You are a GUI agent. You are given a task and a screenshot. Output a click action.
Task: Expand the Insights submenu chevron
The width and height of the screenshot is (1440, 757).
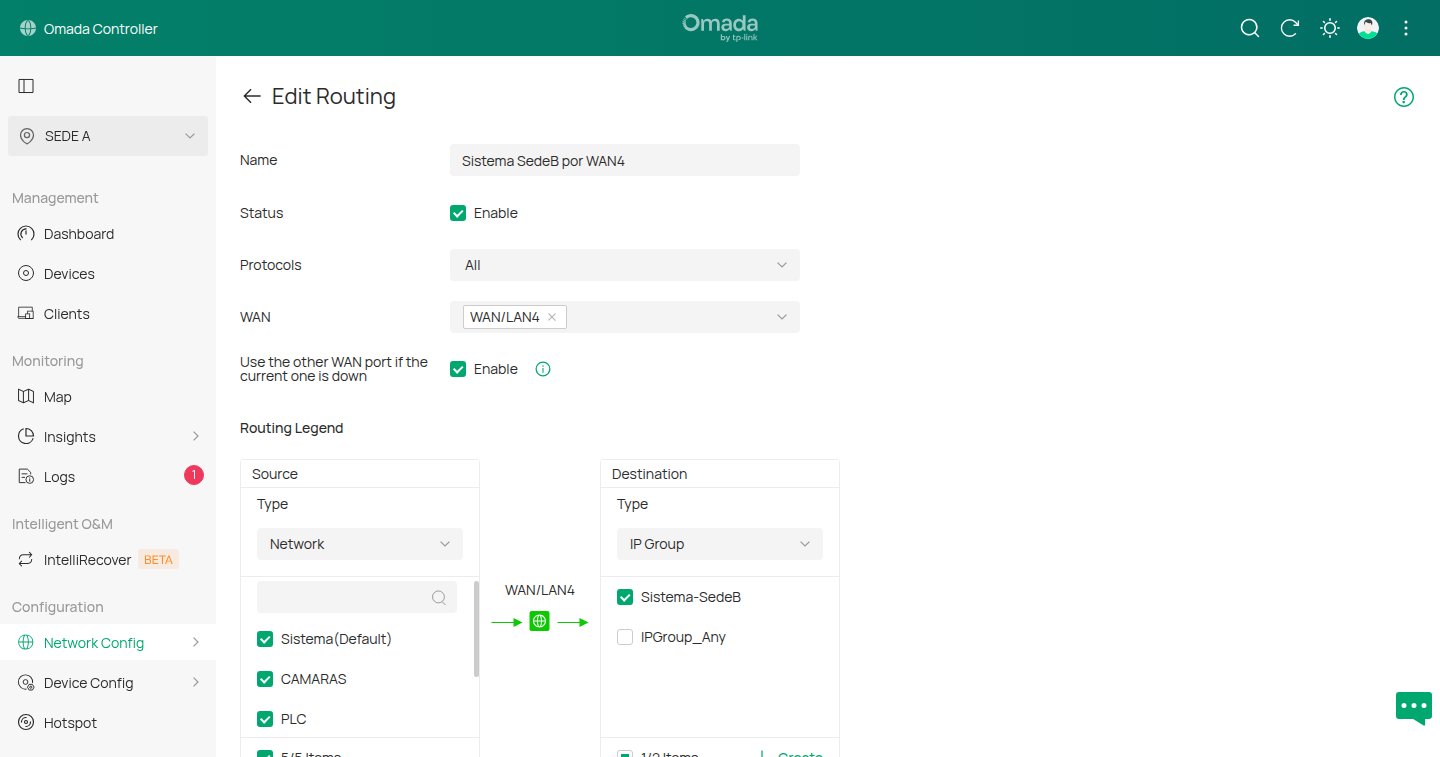[x=196, y=437]
